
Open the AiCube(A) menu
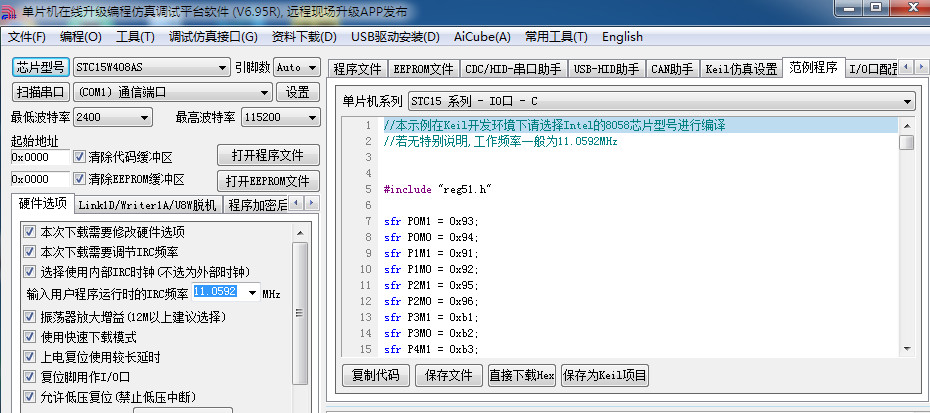[x=482, y=37]
